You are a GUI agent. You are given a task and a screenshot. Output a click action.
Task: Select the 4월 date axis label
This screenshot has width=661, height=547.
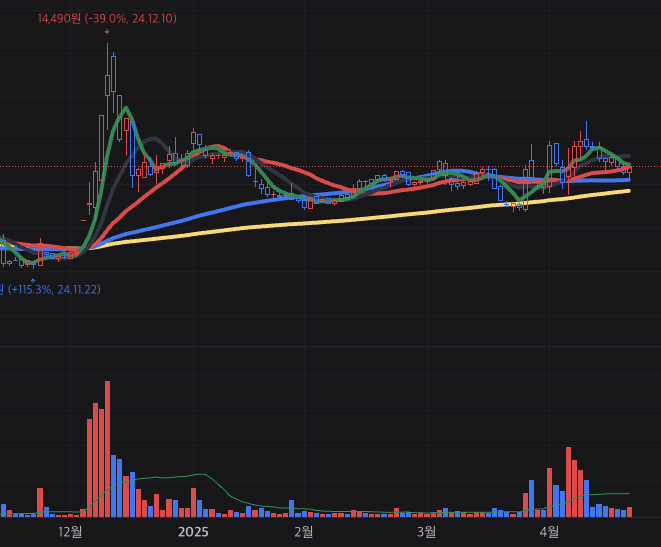(549, 532)
